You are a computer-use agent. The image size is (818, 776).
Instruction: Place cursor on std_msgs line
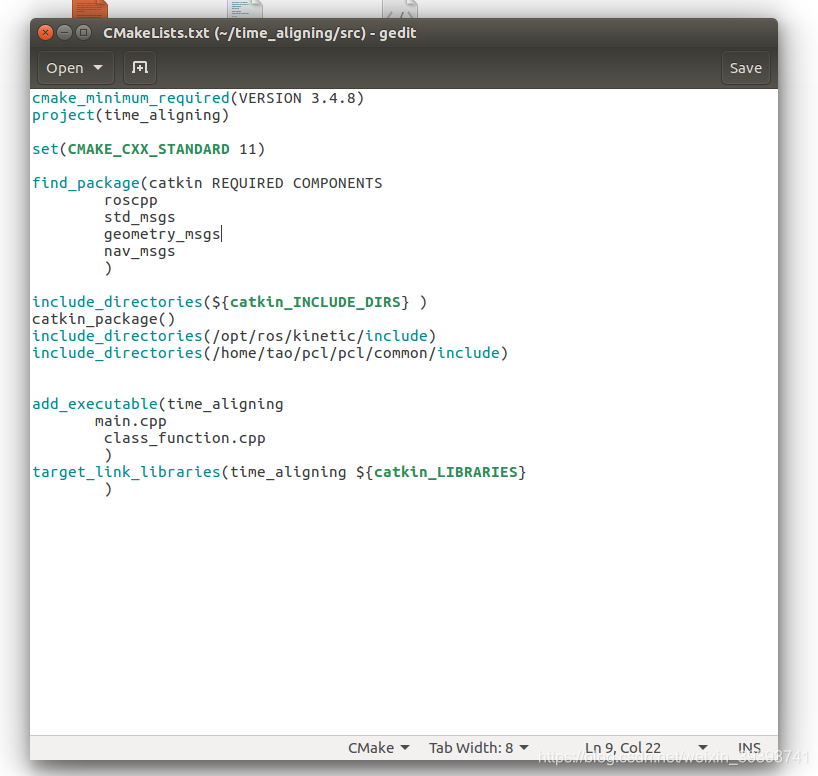[x=139, y=217]
